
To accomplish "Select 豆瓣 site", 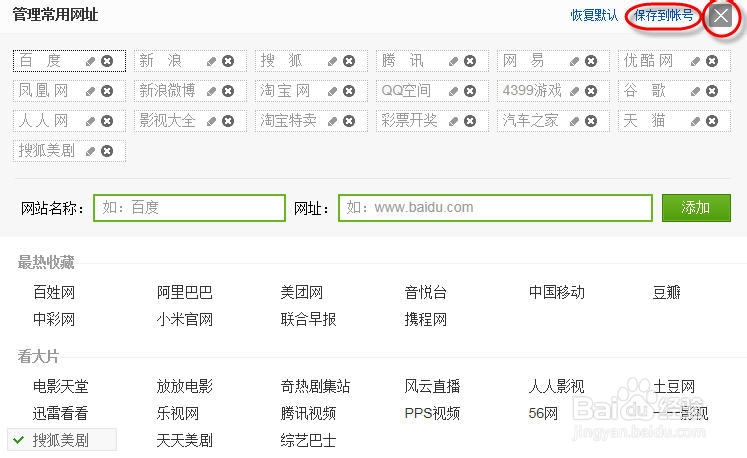I will tap(666, 292).
